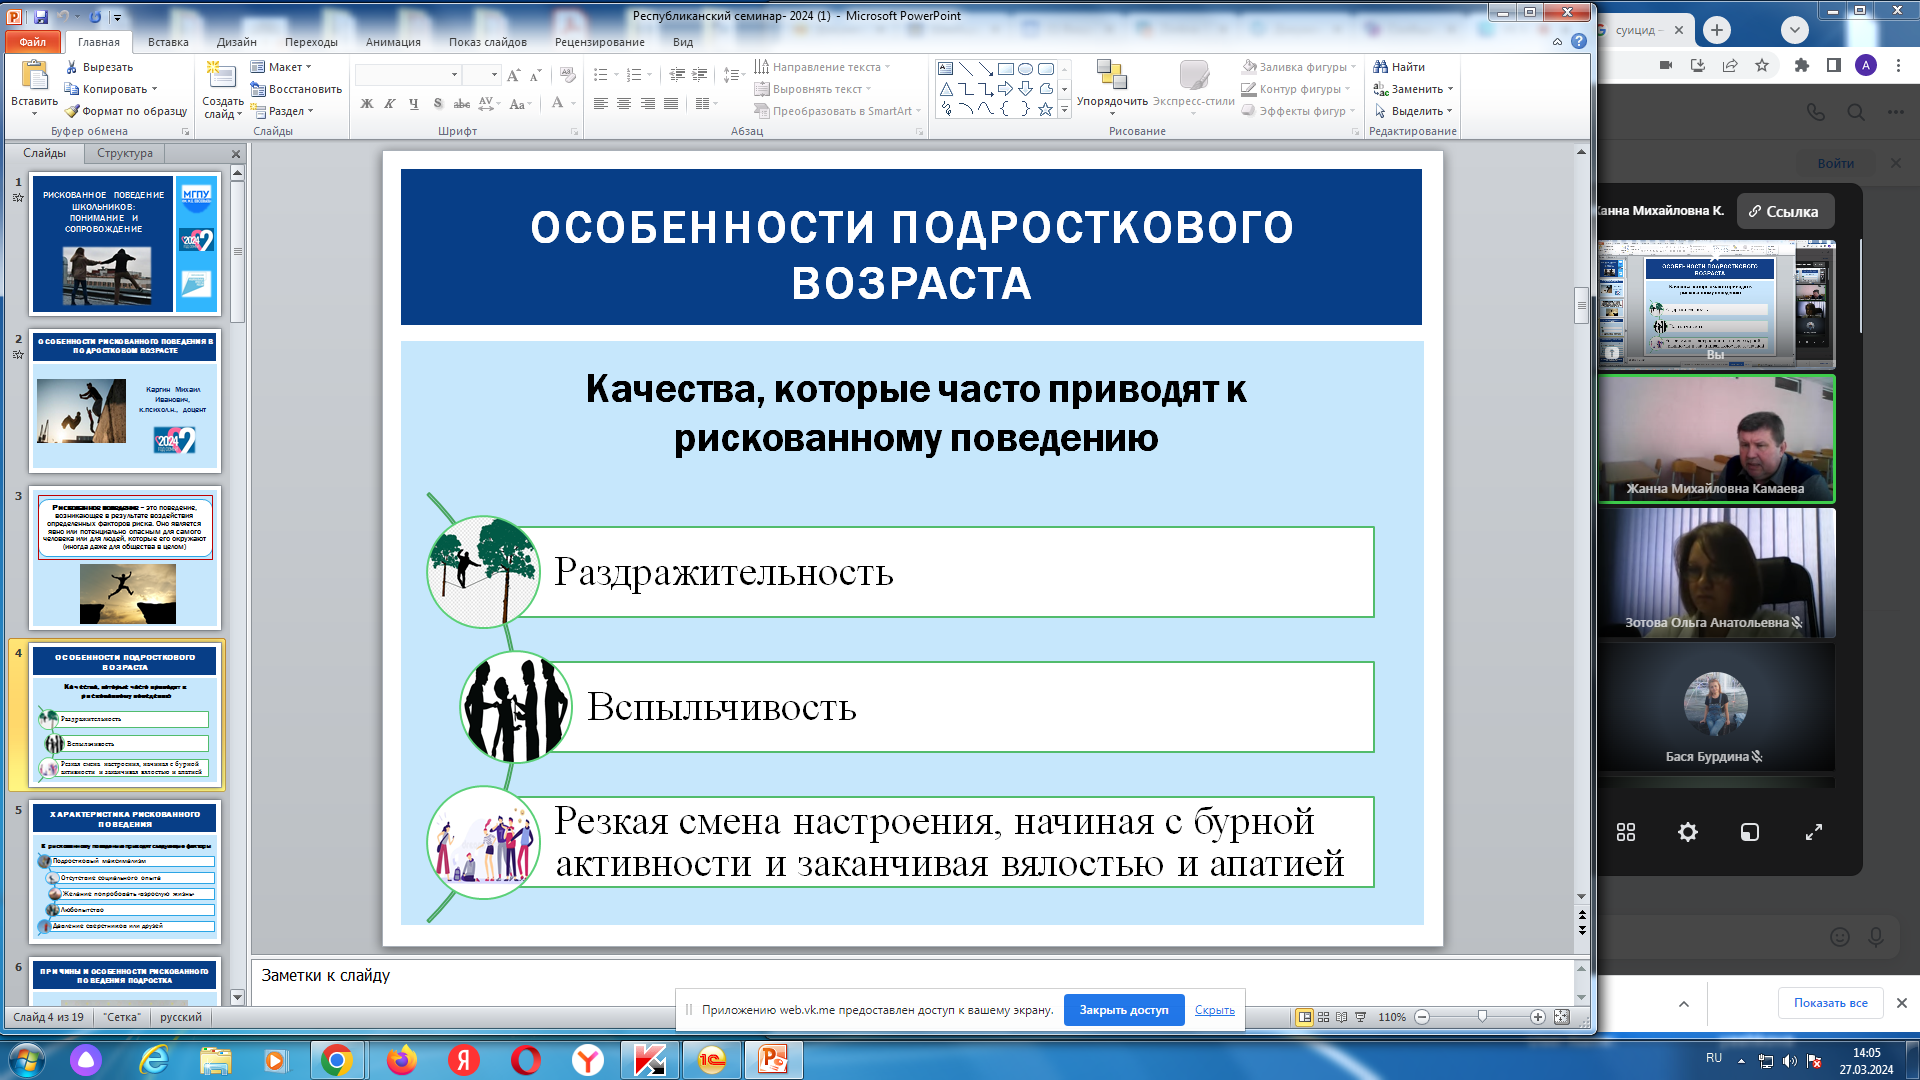Image resolution: width=1920 pixels, height=1080 pixels.
Task: Open PowerPoint from the Windows taskbar
Action: click(x=773, y=1059)
